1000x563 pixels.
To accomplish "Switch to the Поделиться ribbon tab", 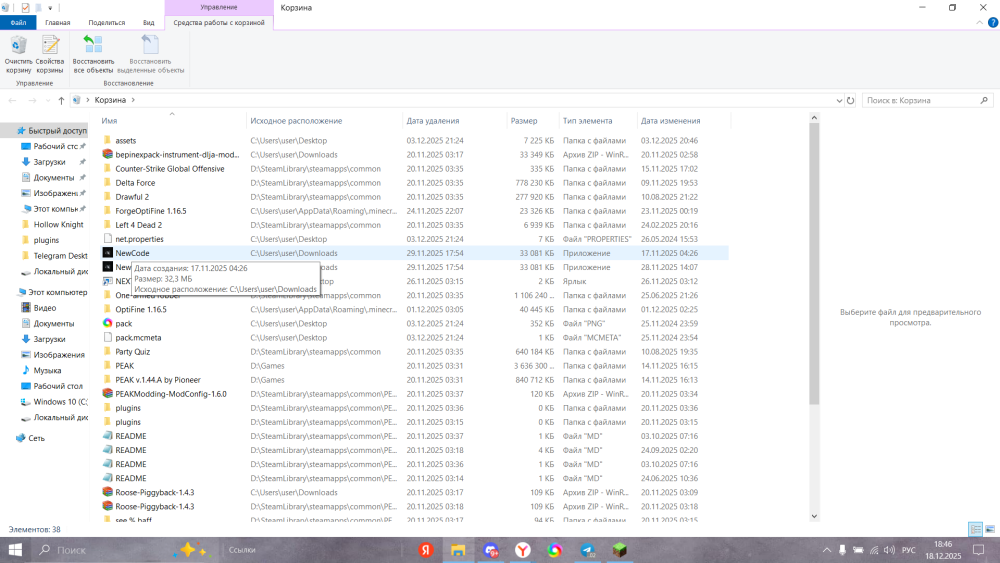I will 107,22.
